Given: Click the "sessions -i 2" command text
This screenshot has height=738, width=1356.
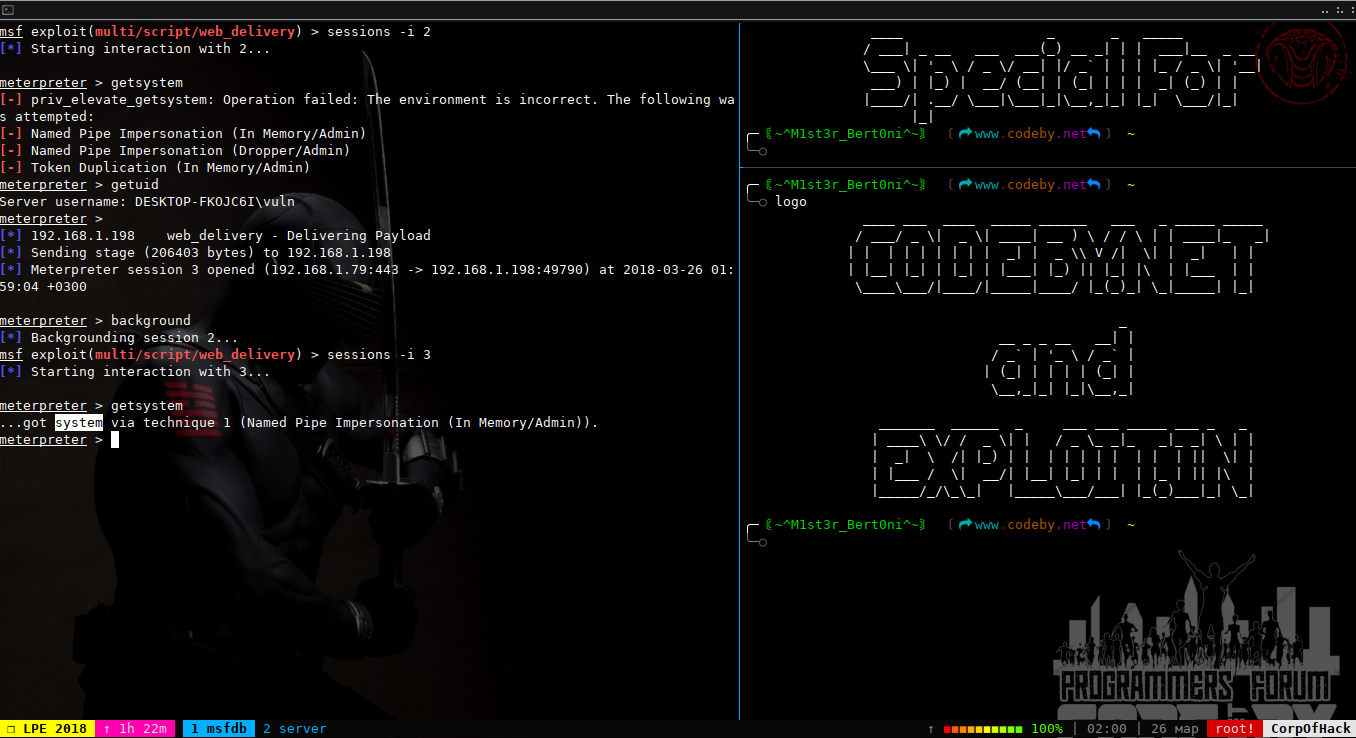Looking at the screenshot, I should click(x=379, y=31).
